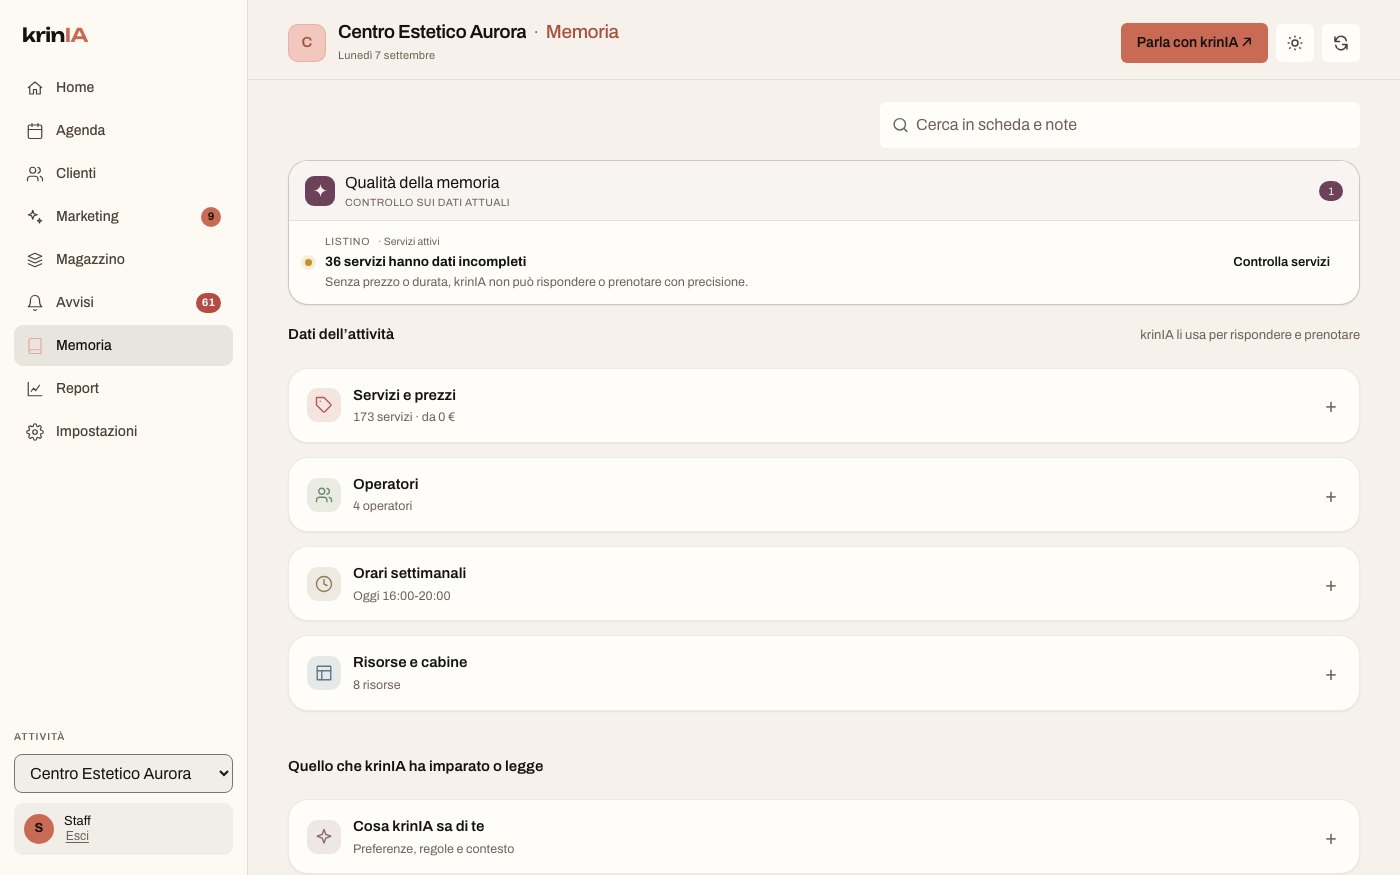Click the Parla con krinIA button
This screenshot has width=1400, height=875.
[x=1194, y=43]
